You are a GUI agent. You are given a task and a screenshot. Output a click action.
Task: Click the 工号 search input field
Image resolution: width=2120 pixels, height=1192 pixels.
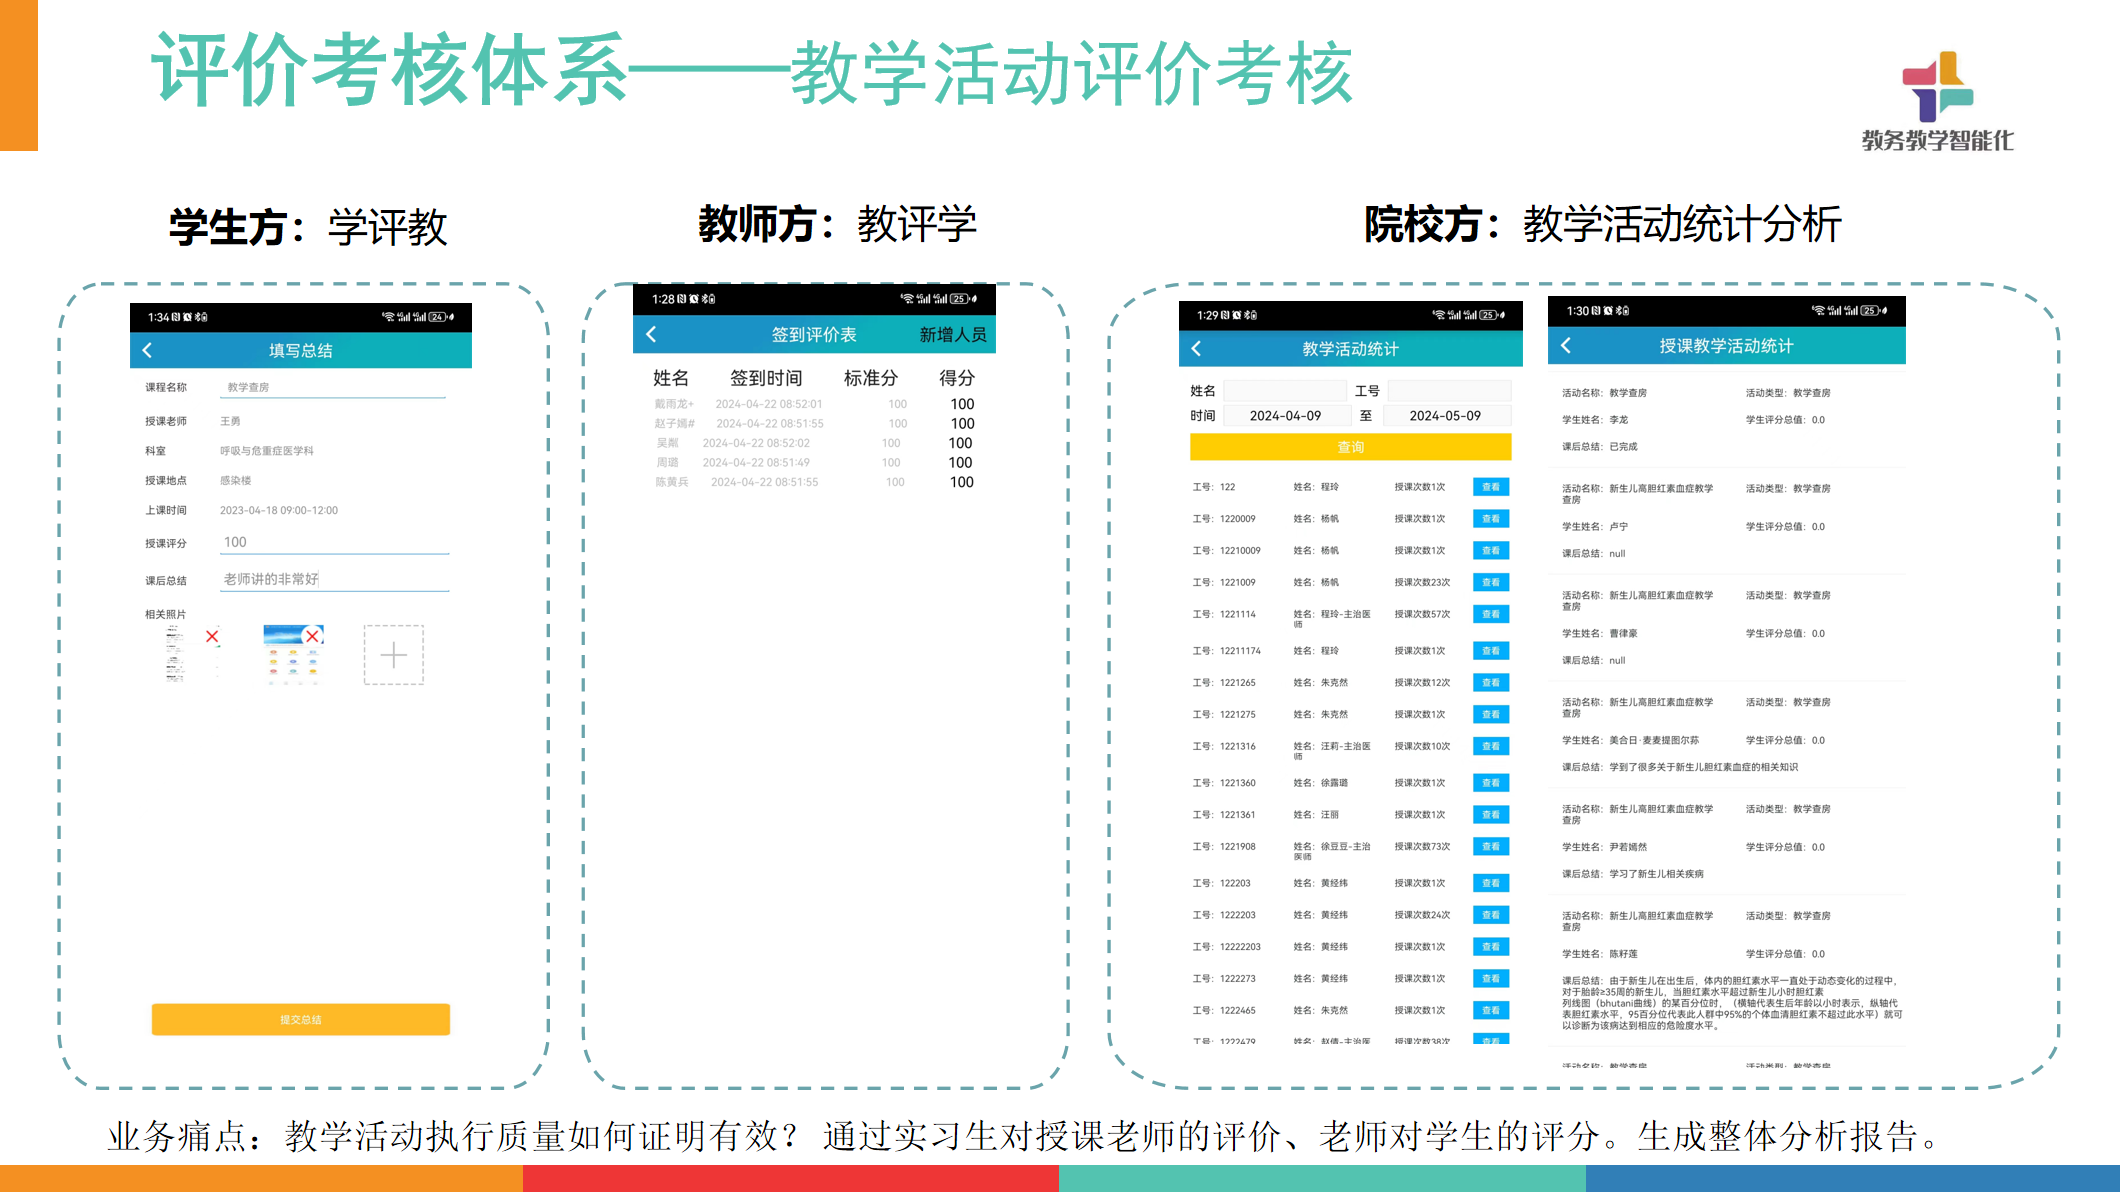point(1448,391)
